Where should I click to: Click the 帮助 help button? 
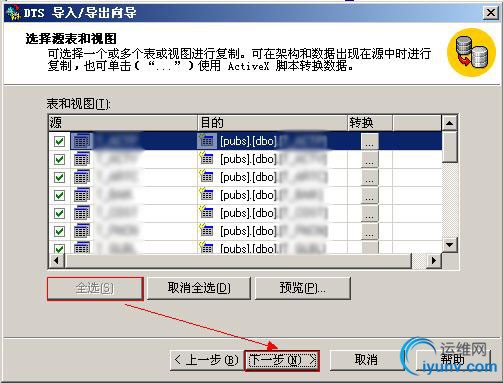(x=453, y=360)
